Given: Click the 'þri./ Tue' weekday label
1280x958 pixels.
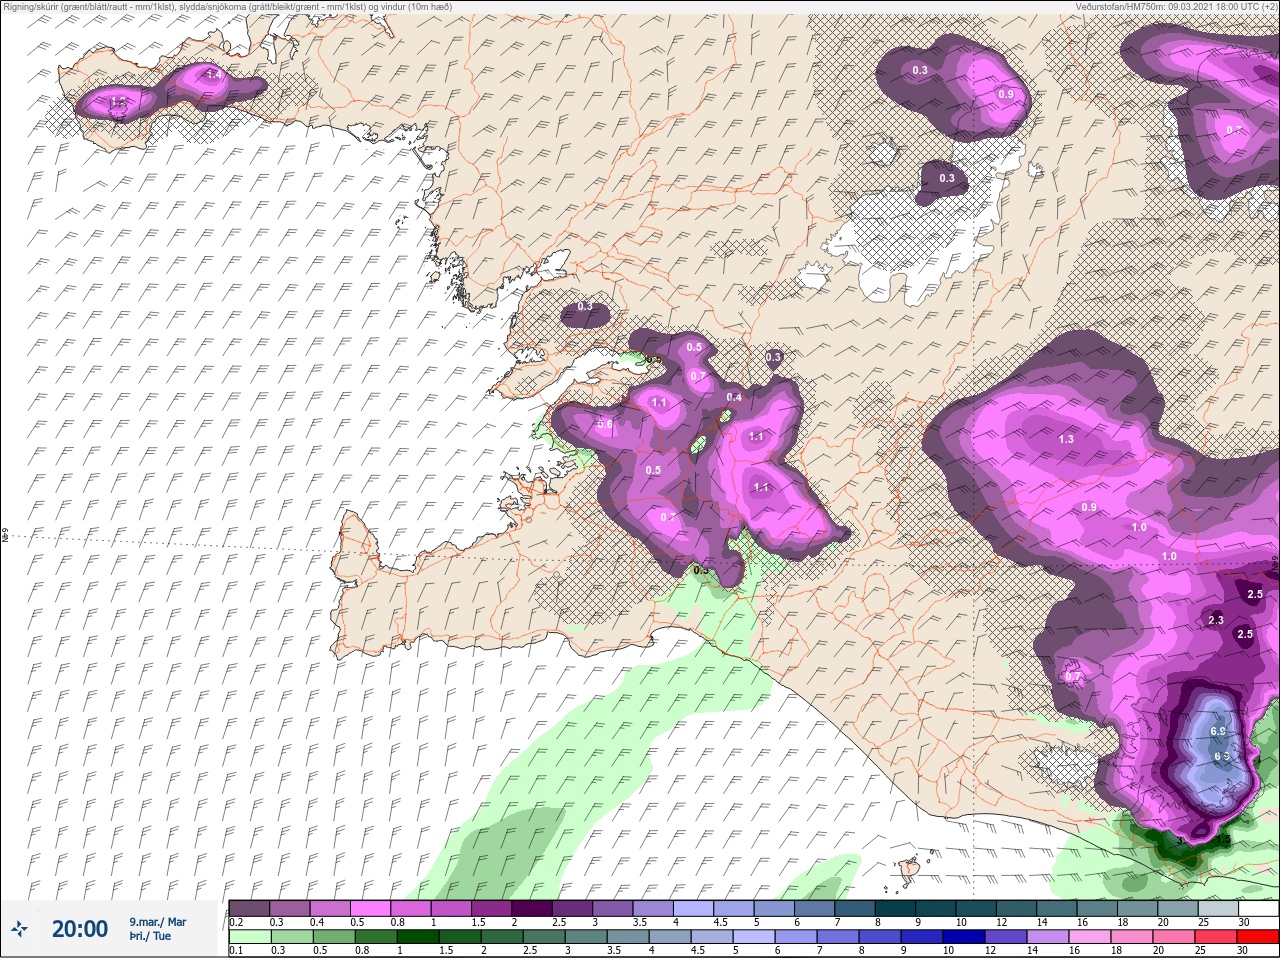Looking at the screenshot, I should (150, 936).
